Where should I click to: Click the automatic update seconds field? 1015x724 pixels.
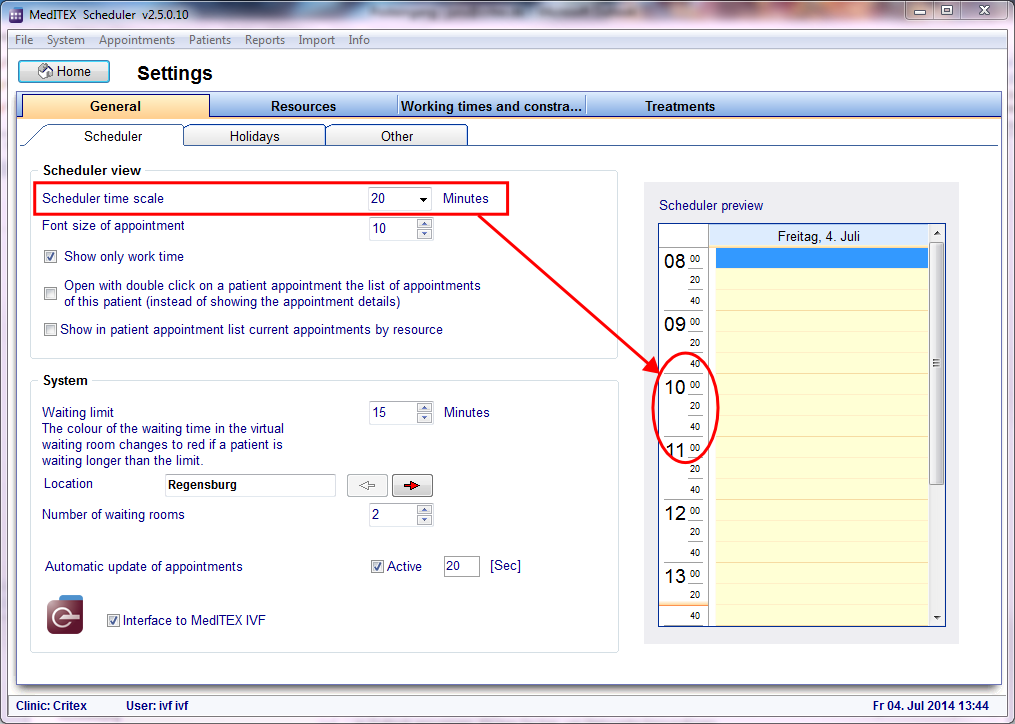[x=462, y=566]
